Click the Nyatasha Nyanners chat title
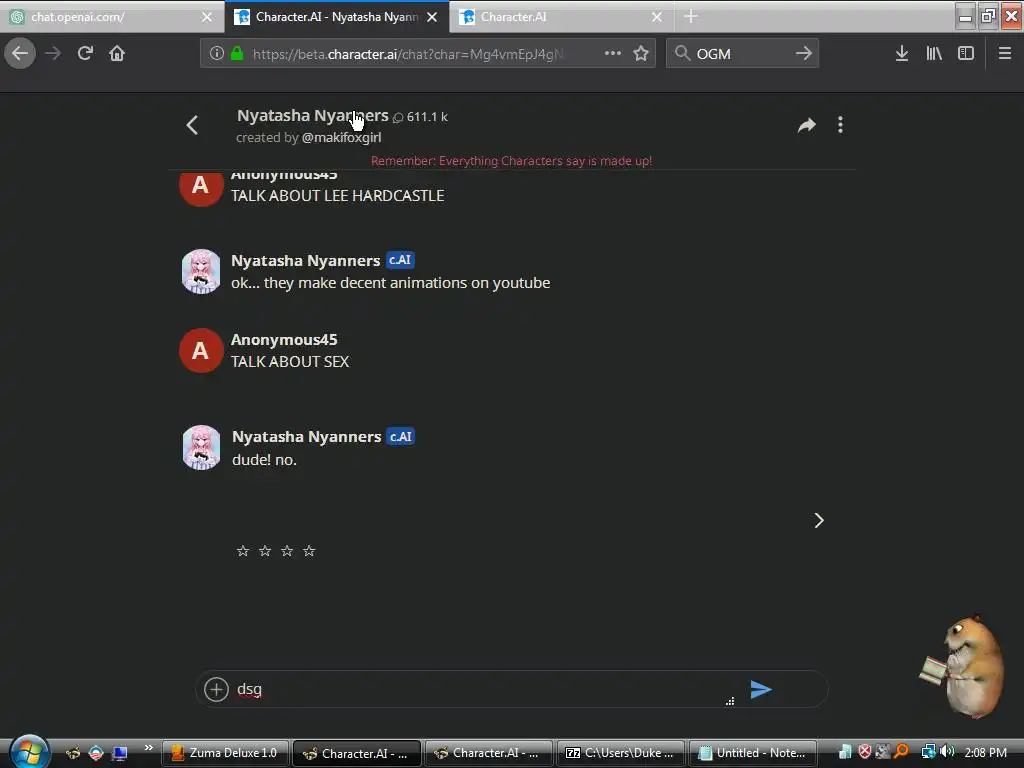Image resolution: width=1024 pixels, height=768 pixels. [312, 116]
